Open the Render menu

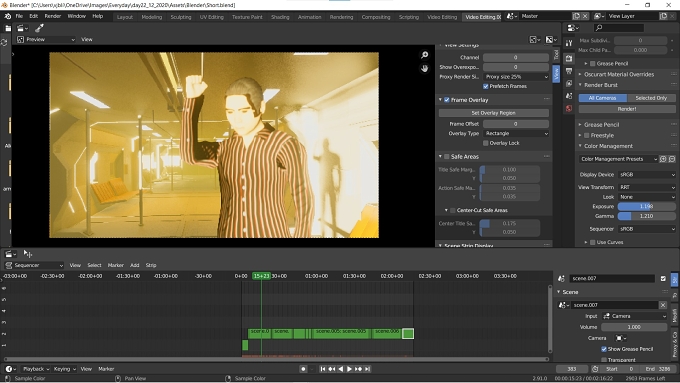(53, 16)
